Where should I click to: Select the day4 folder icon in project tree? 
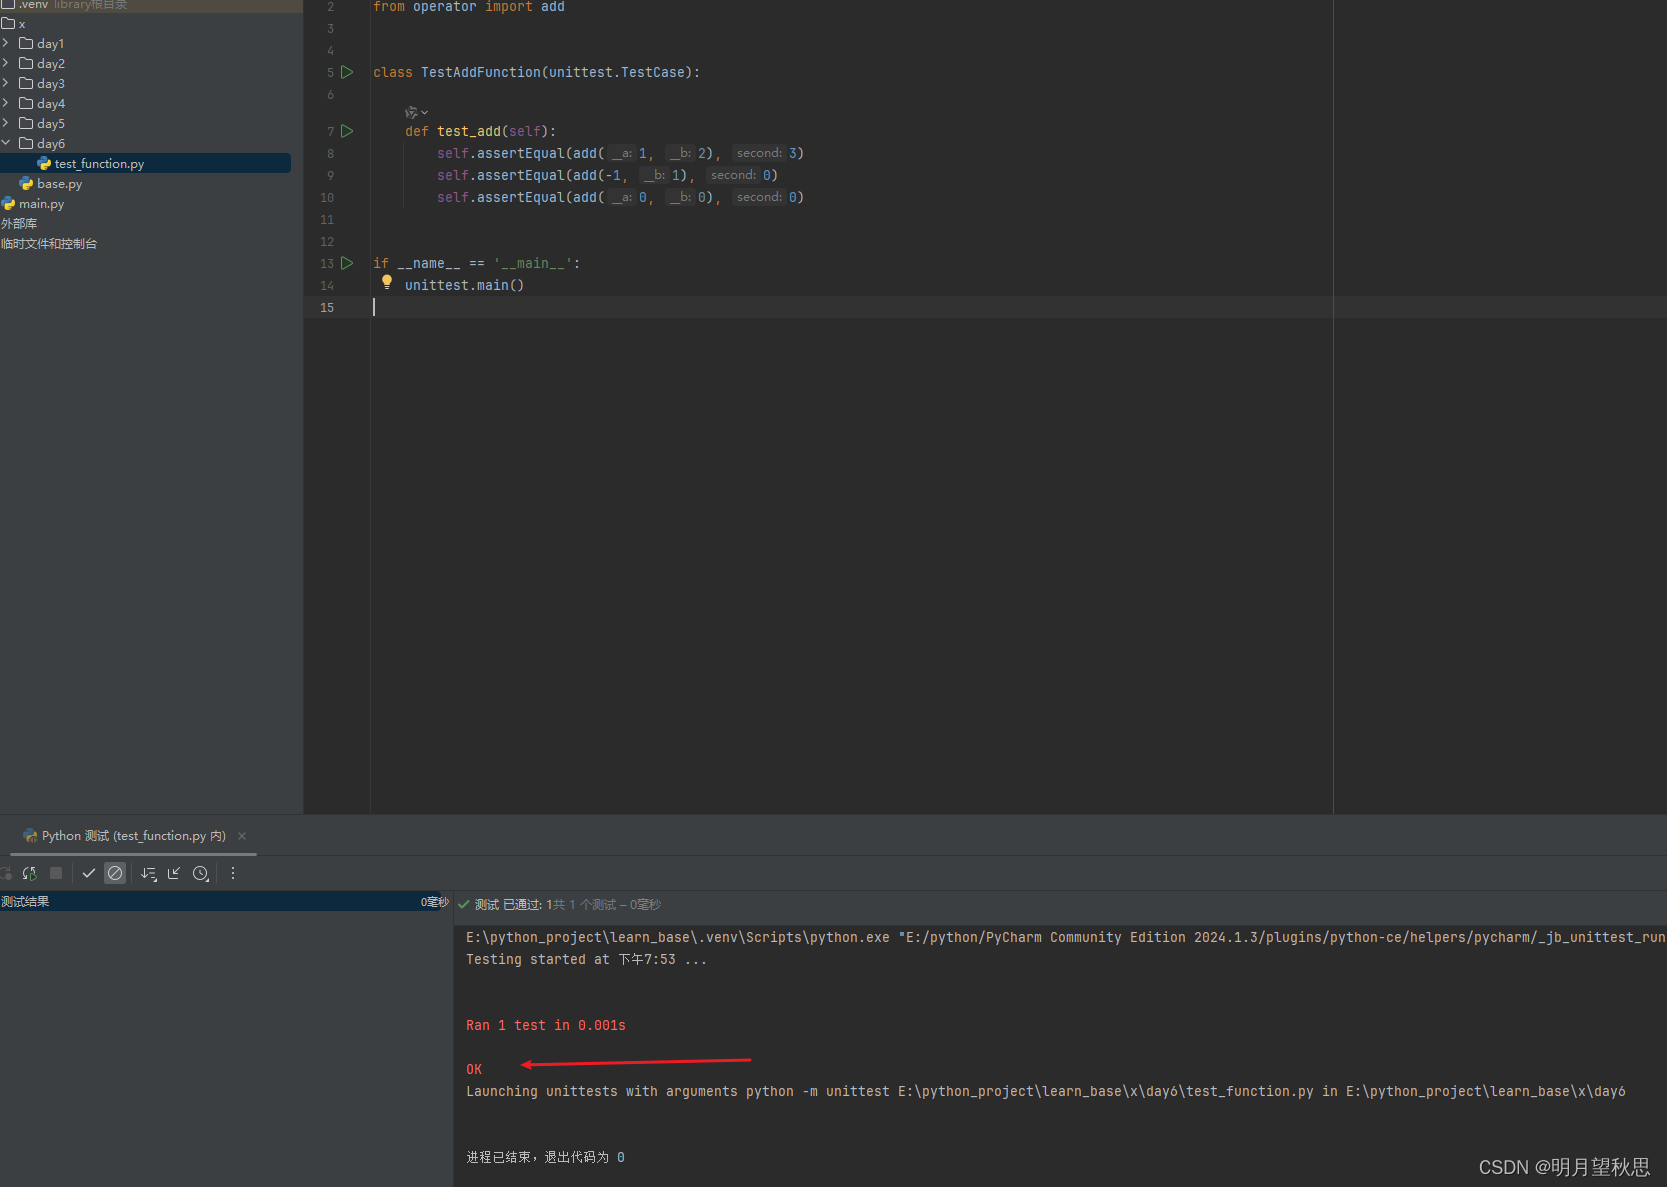tap(26, 103)
